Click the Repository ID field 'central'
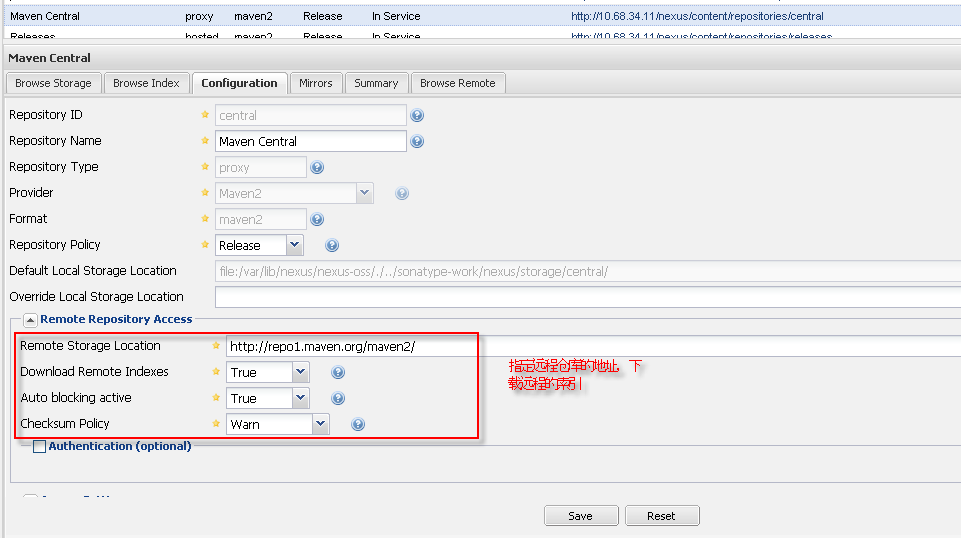Screen dimensions: 961x538 point(311,115)
